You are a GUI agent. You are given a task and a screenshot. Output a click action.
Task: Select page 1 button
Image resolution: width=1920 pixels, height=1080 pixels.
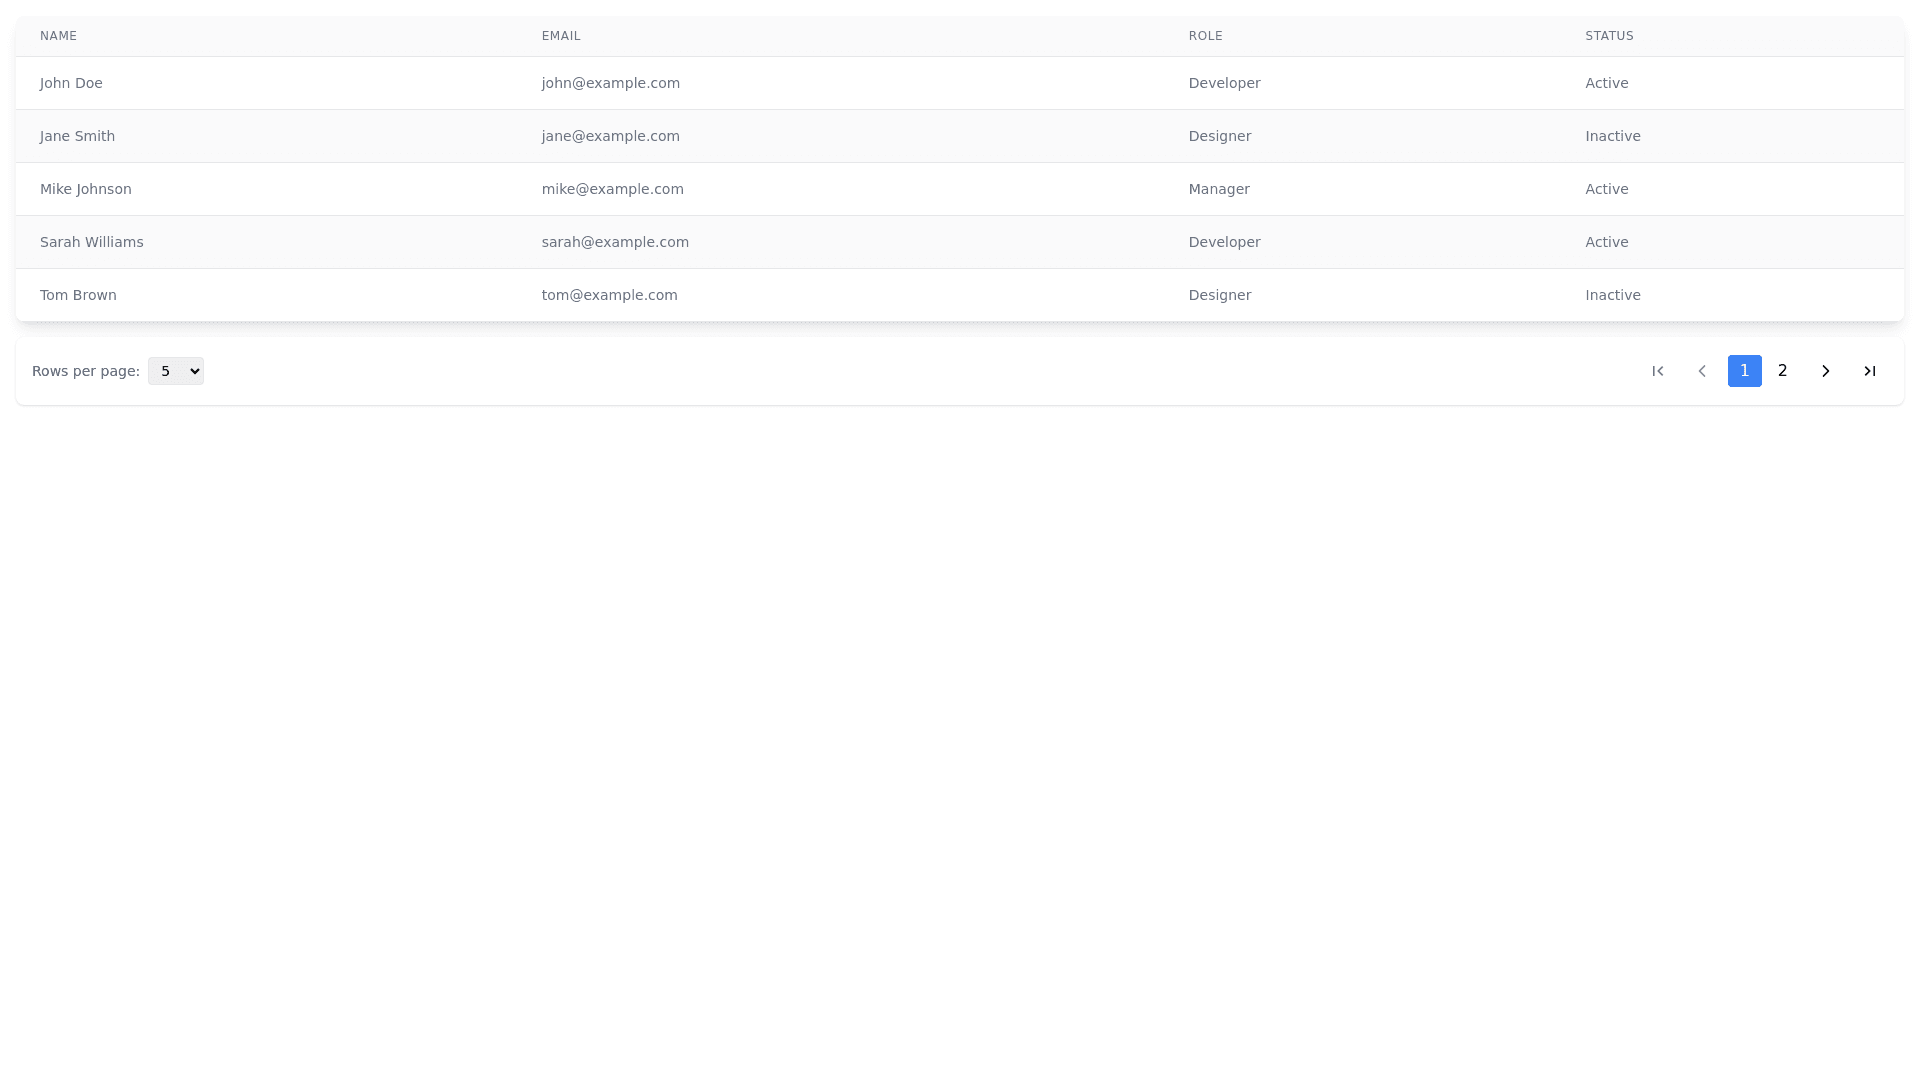(1745, 371)
